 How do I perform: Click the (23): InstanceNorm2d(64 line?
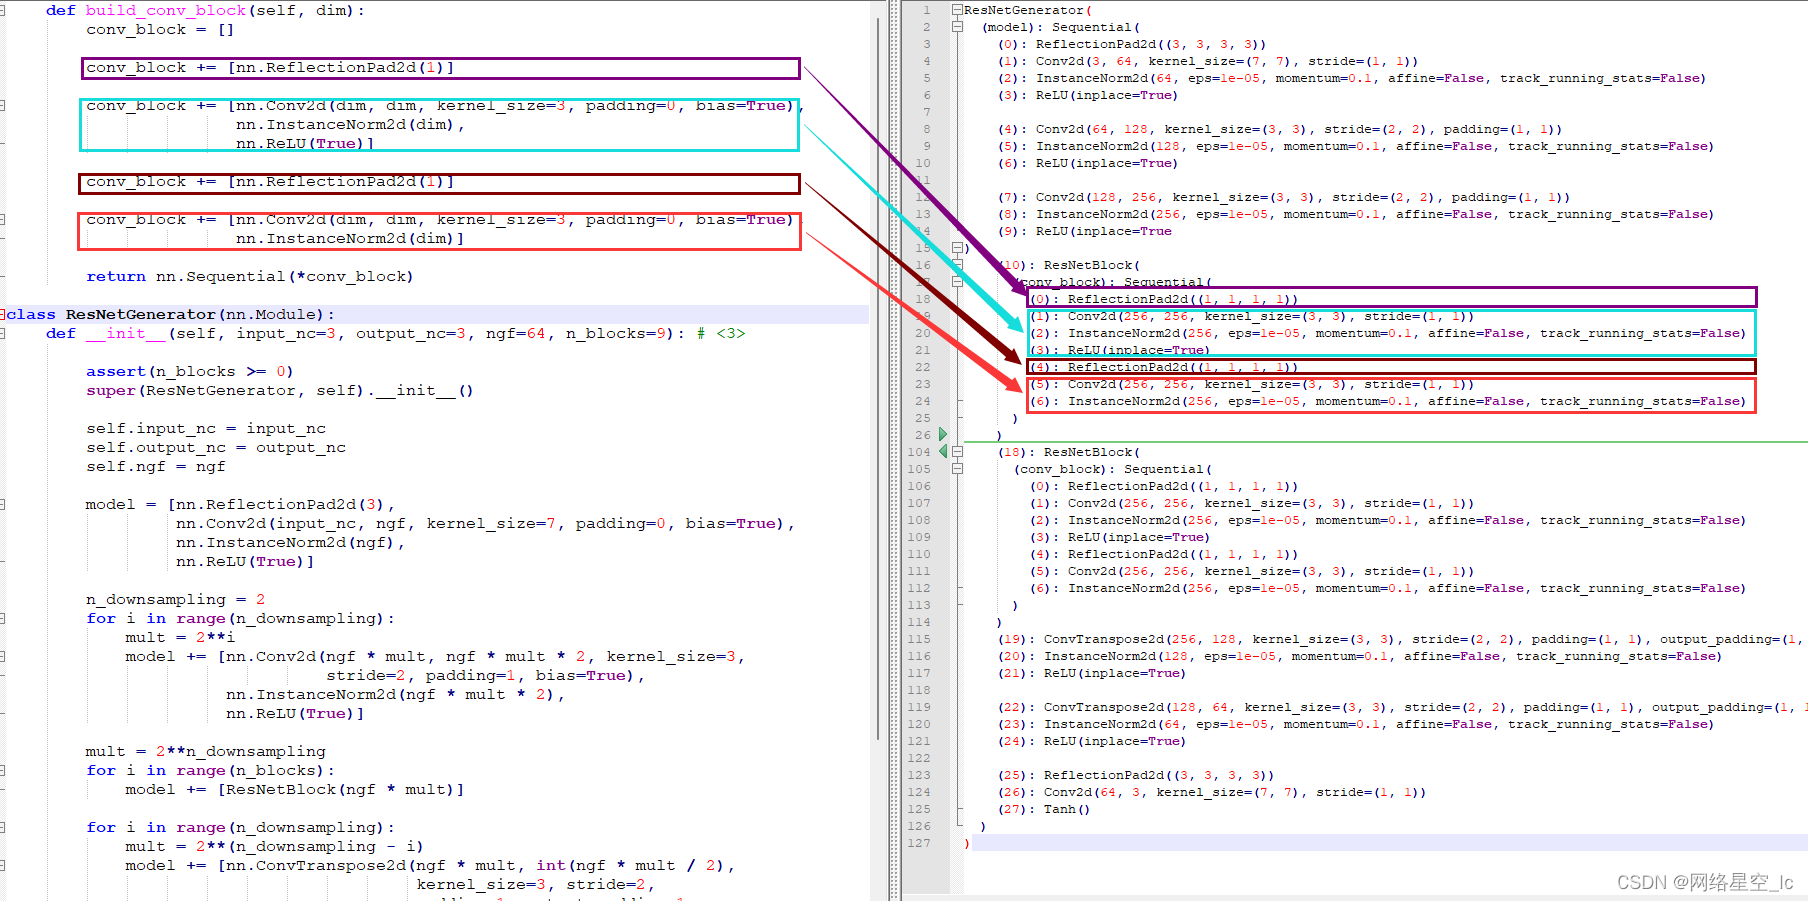(x=1356, y=724)
